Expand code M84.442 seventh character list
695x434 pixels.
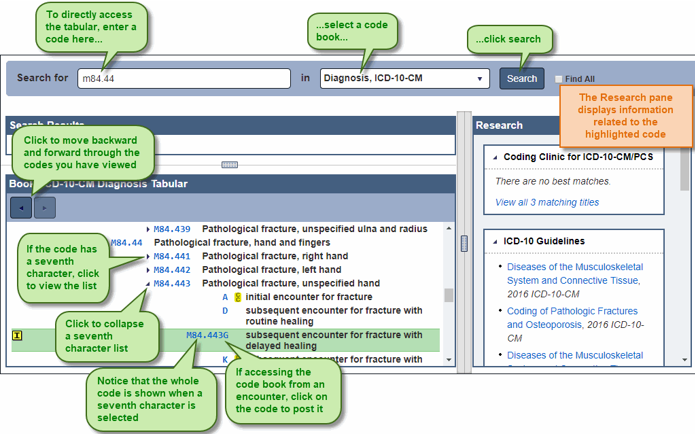tap(148, 270)
